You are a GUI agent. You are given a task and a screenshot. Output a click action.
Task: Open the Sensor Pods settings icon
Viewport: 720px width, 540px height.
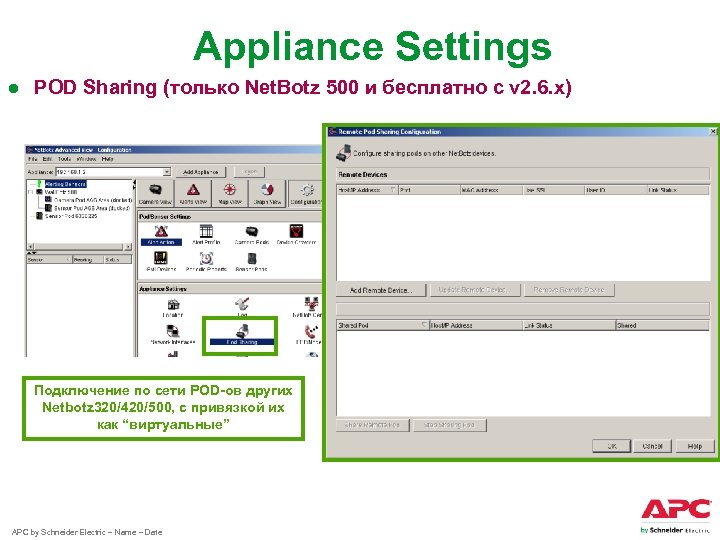tap(251, 262)
